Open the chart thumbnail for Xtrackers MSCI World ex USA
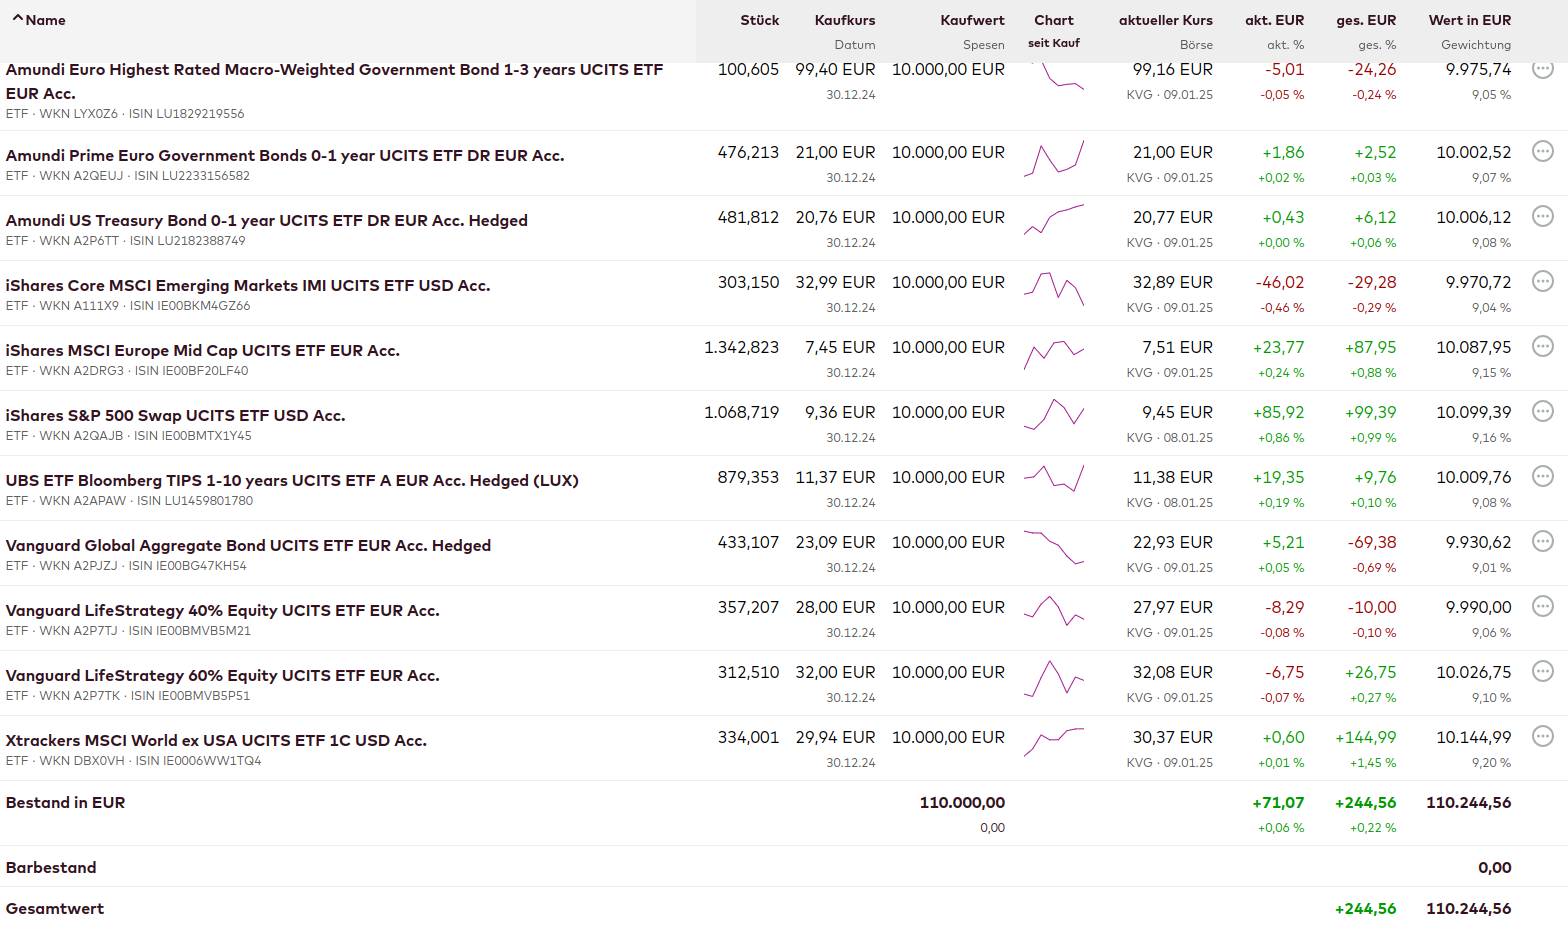The width and height of the screenshot is (1568, 925). [1054, 741]
